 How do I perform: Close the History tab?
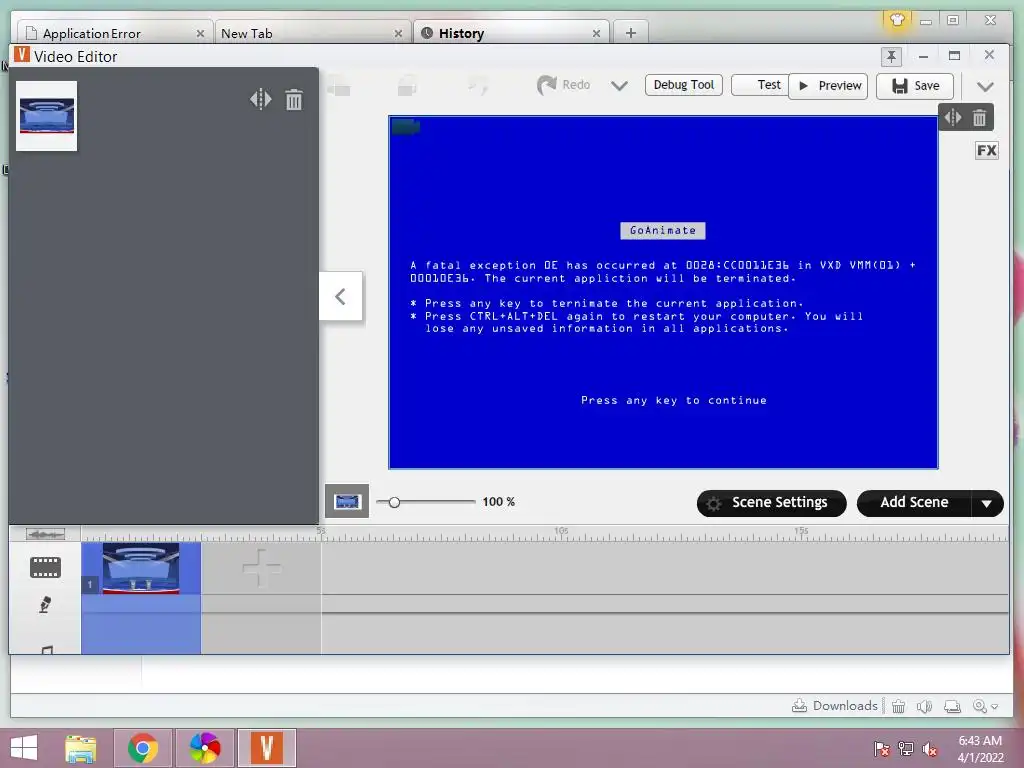[596, 33]
